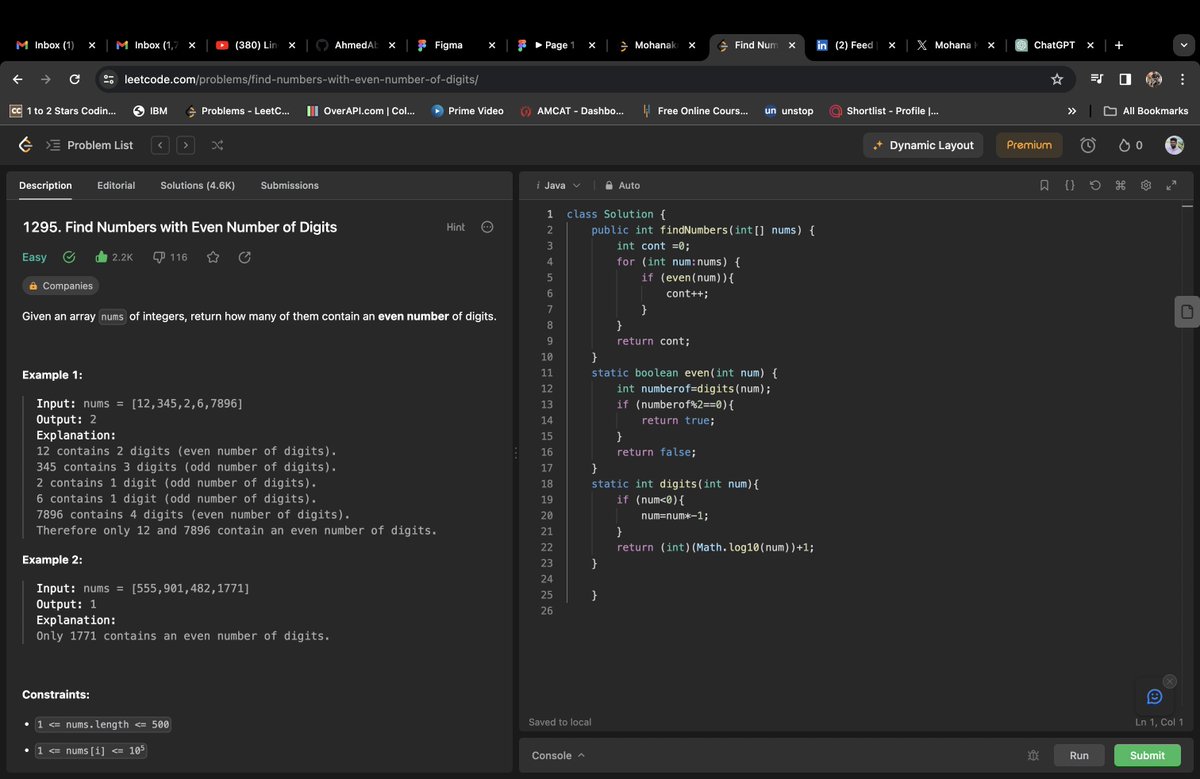Switch to the Description tab
The width and height of the screenshot is (1200, 779).
click(x=45, y=185)
